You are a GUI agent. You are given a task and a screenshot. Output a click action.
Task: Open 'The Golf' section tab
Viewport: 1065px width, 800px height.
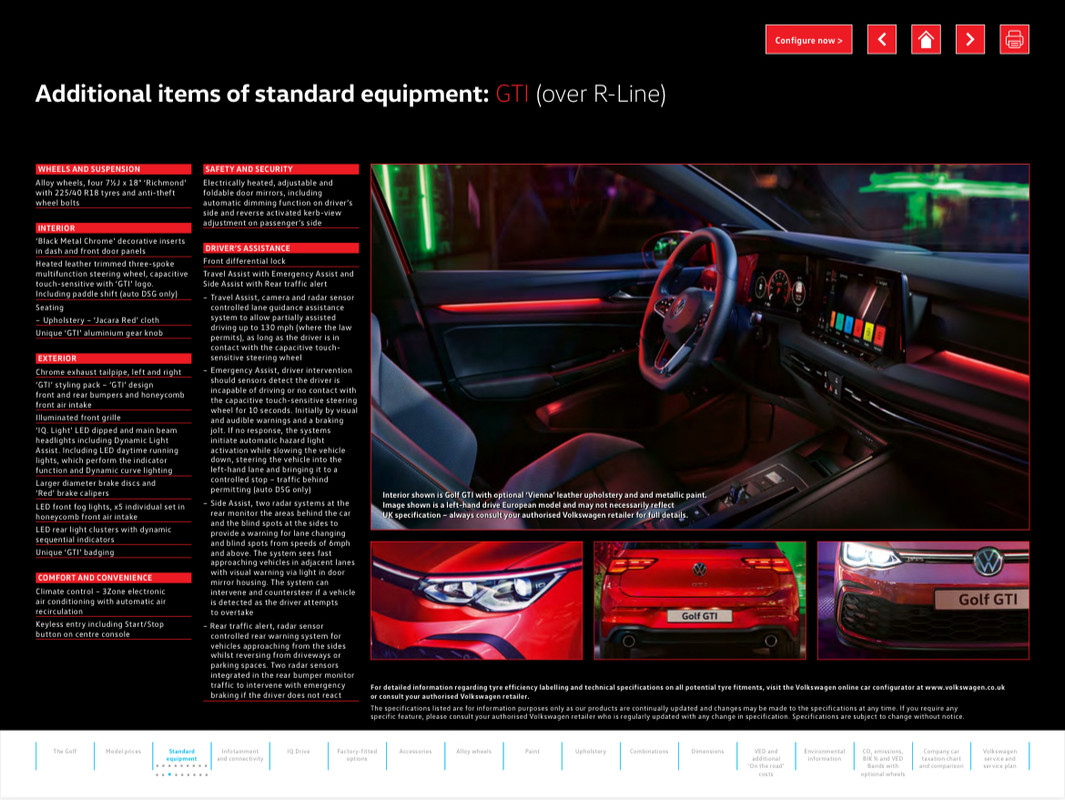coord(65,751)
